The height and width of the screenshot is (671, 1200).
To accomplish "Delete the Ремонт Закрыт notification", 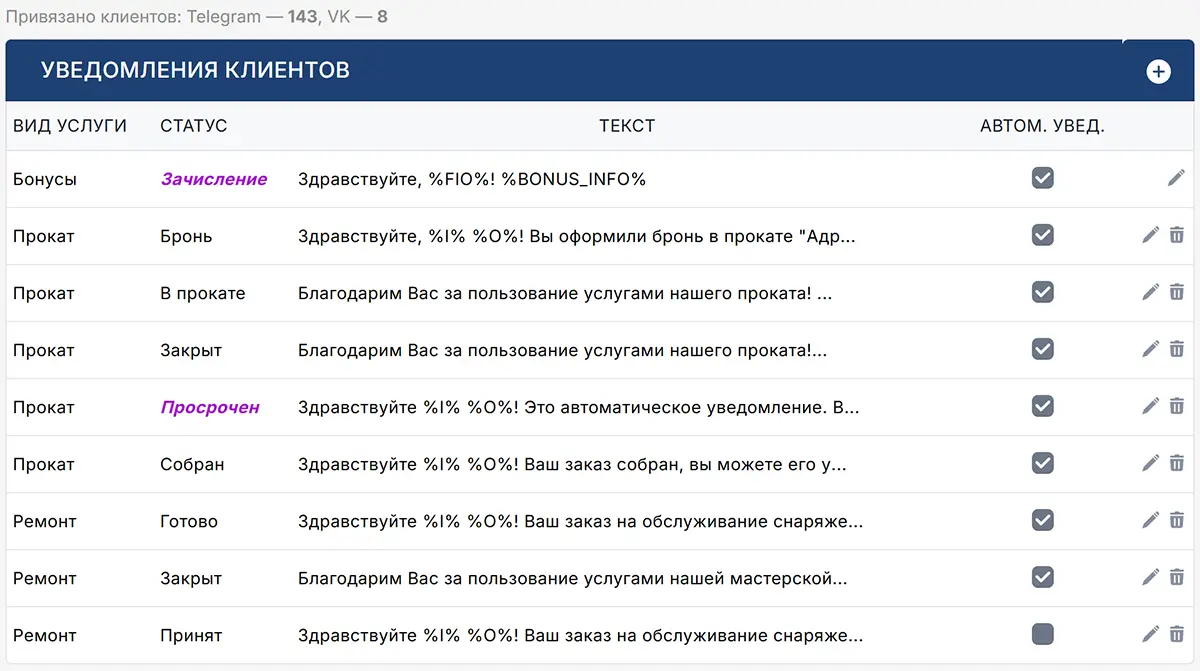I will point(1177,577).
